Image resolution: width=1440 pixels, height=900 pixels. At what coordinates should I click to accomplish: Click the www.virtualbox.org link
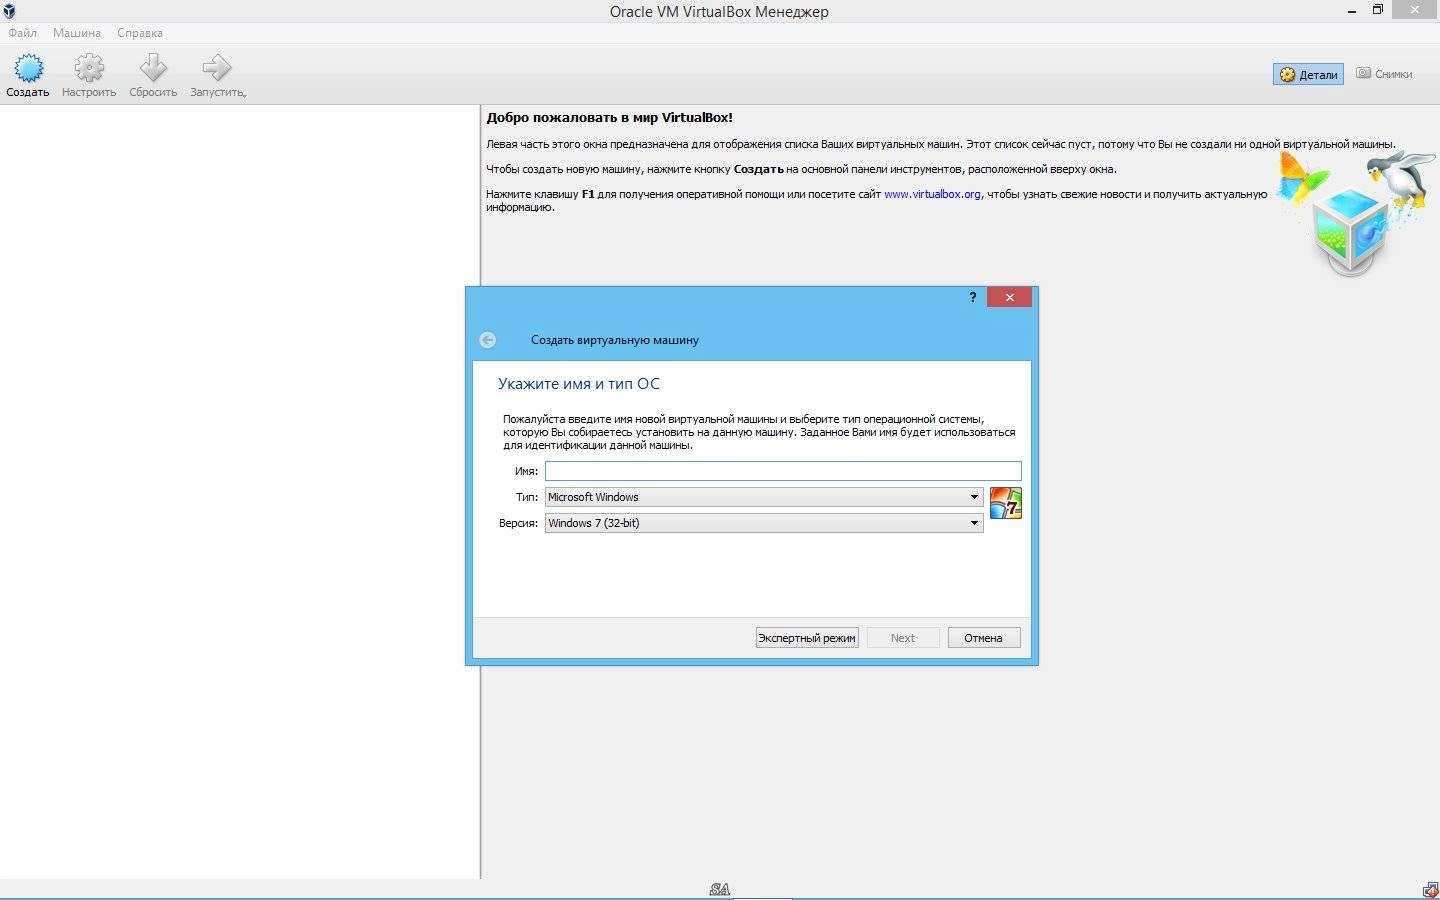click(x=932, y=194)
